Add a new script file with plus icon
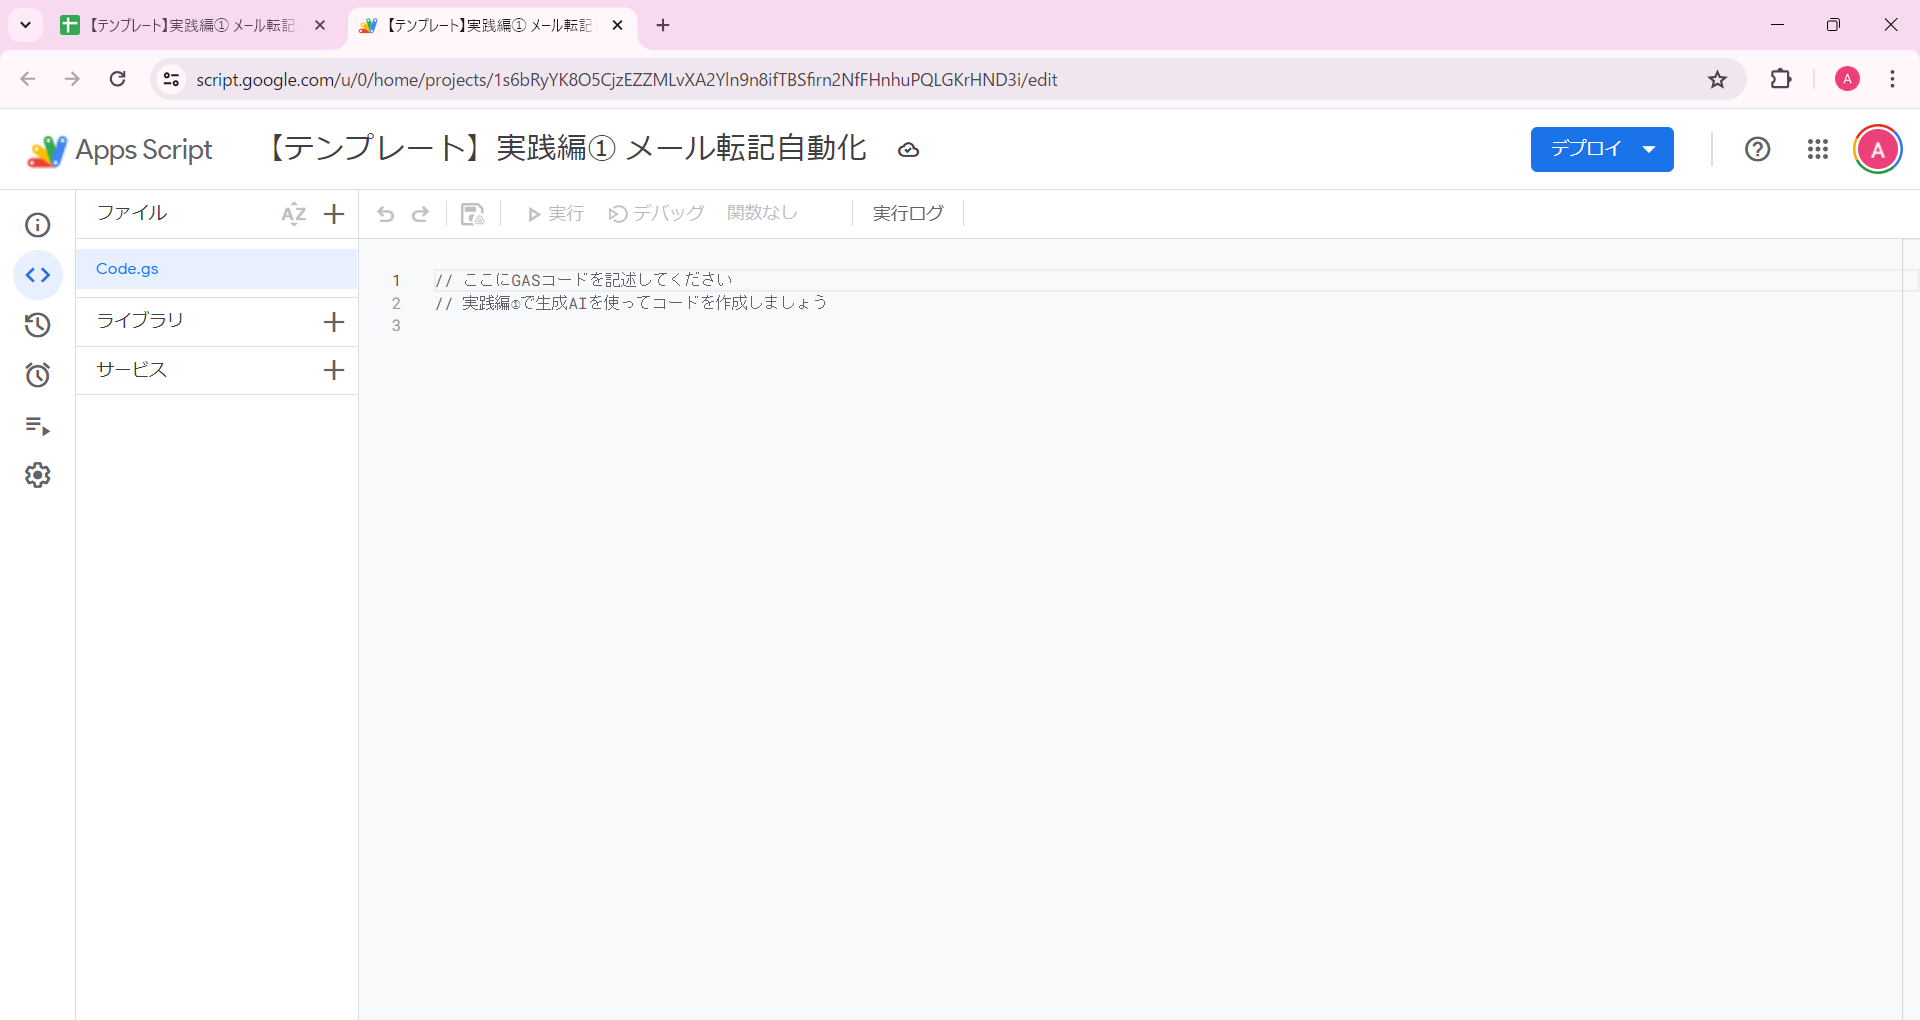 [333, 213]
